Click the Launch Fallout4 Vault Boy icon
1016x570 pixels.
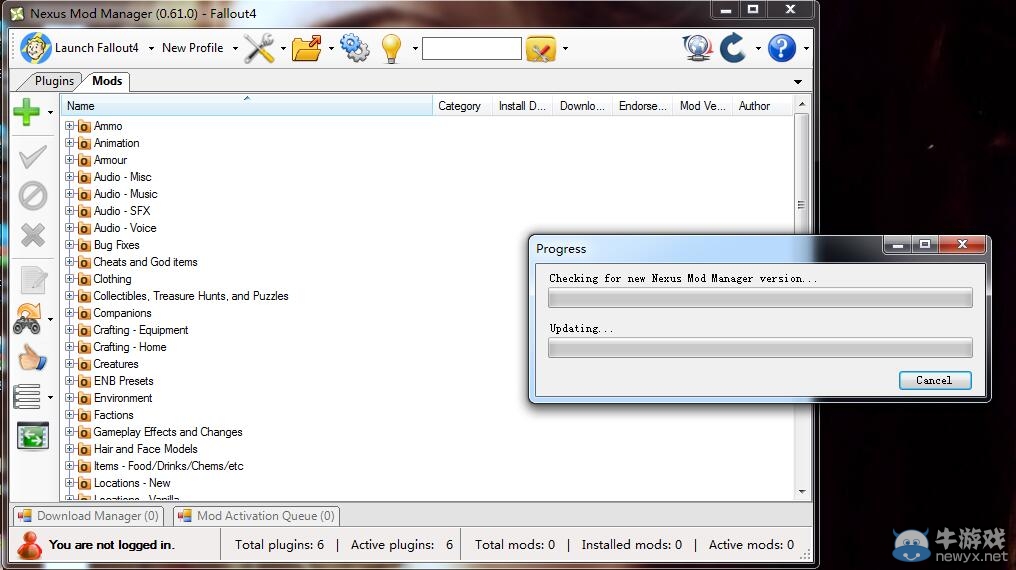pos(35,48)
